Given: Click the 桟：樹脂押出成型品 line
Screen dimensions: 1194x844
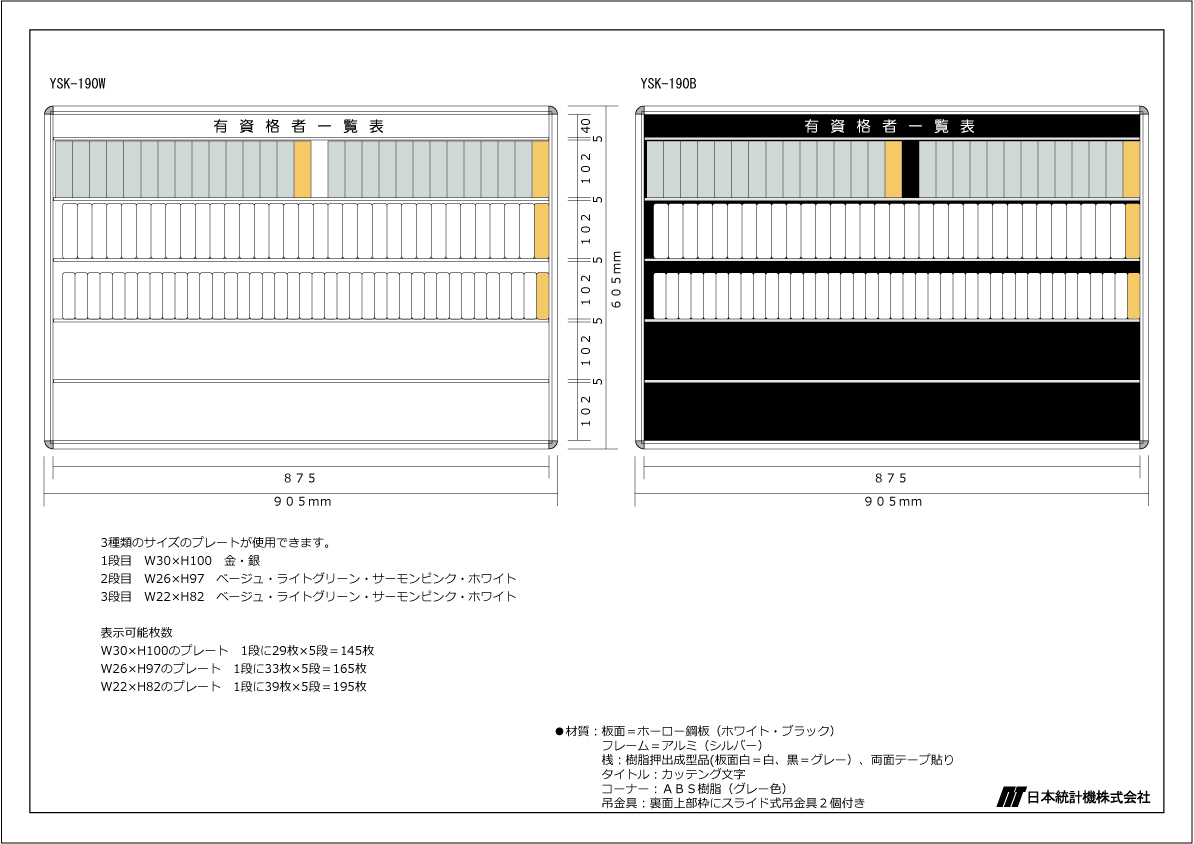Looking at the screenshot, I should (x=777, y=759).
